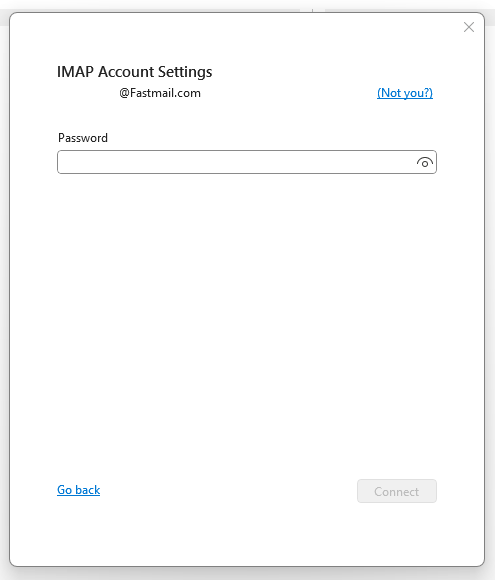Screen dimensions: 495x580
Task: Dismiss the dialog with the X icon
Action: 469,27
